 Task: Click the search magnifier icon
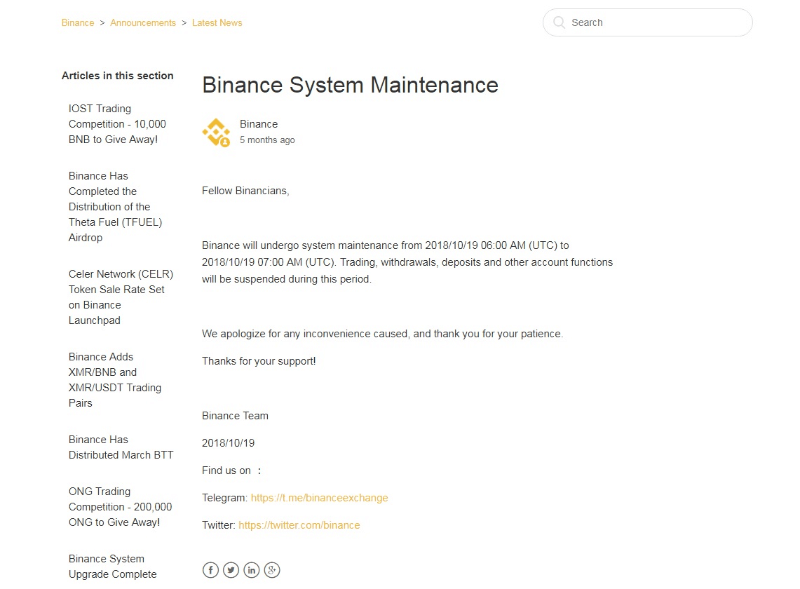(559, 22)
